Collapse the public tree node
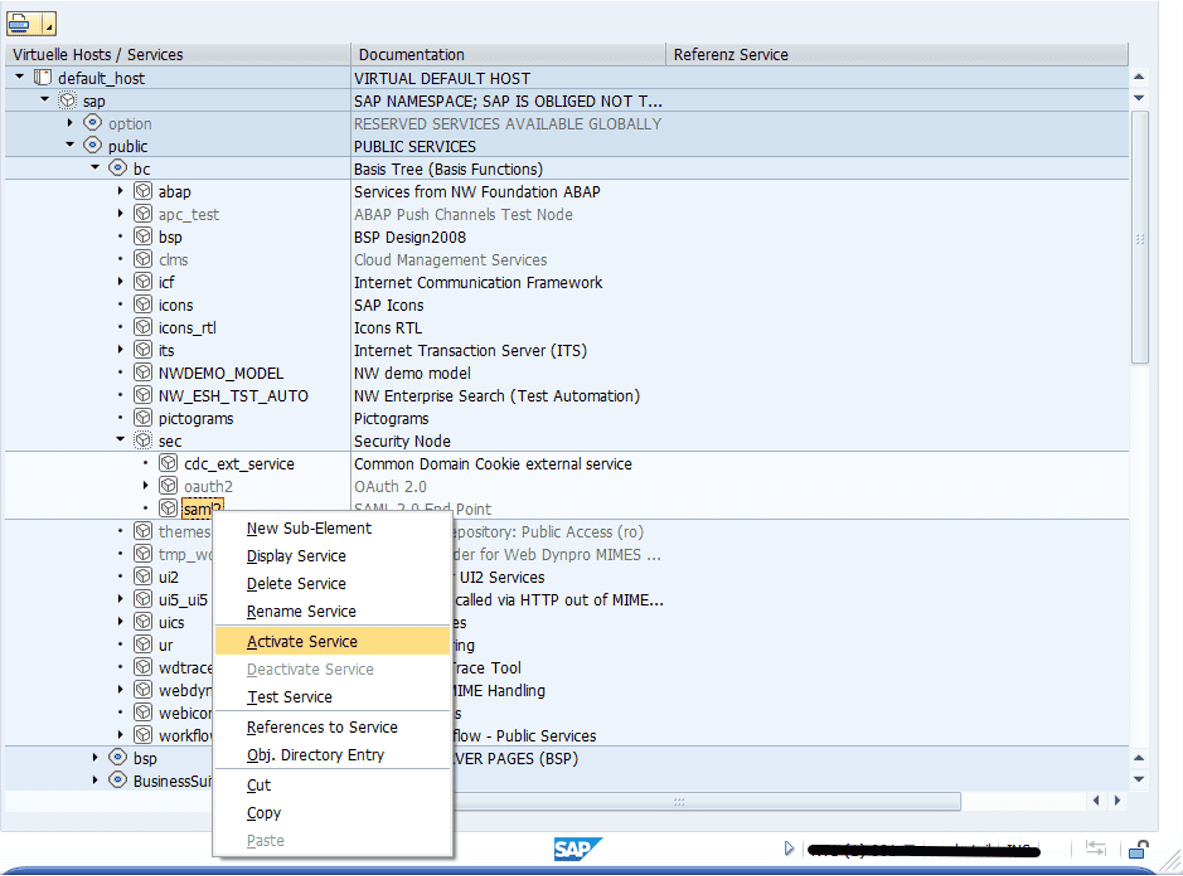The width and height of the screenshot is (1183, 876). click(70, 144)
